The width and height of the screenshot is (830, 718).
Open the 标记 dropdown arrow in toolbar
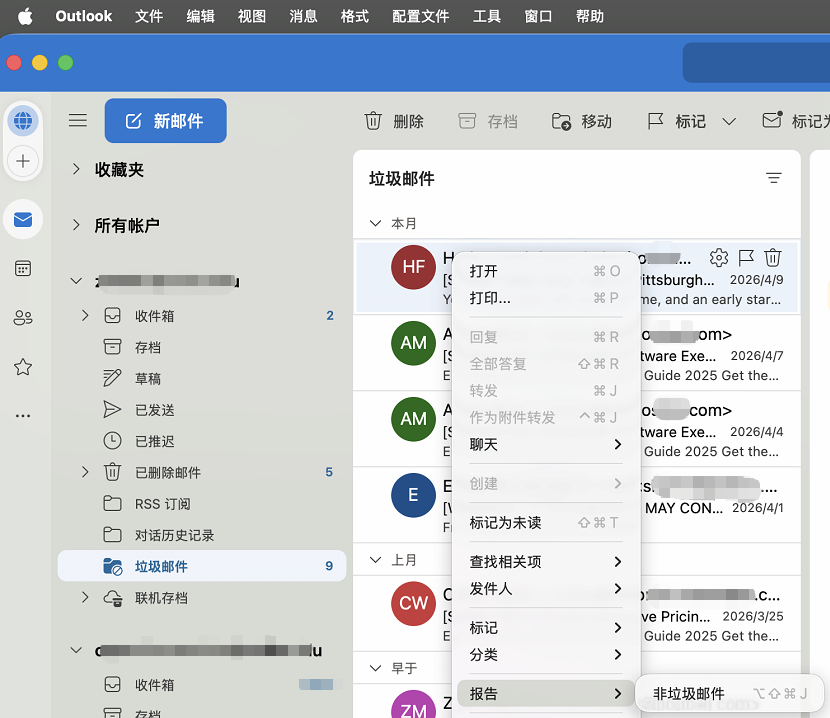click(x=729, y=121)
